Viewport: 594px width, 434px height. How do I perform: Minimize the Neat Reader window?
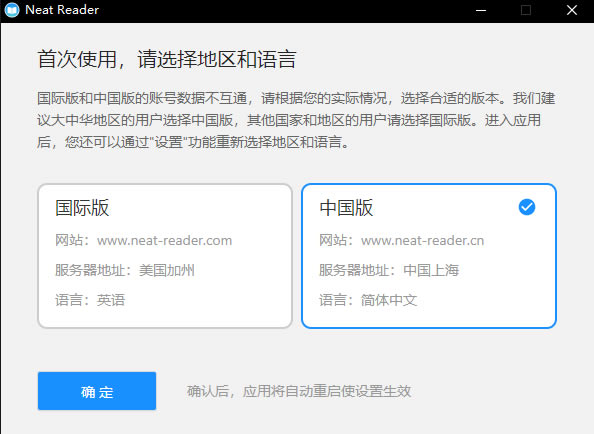tap(481, 10)
